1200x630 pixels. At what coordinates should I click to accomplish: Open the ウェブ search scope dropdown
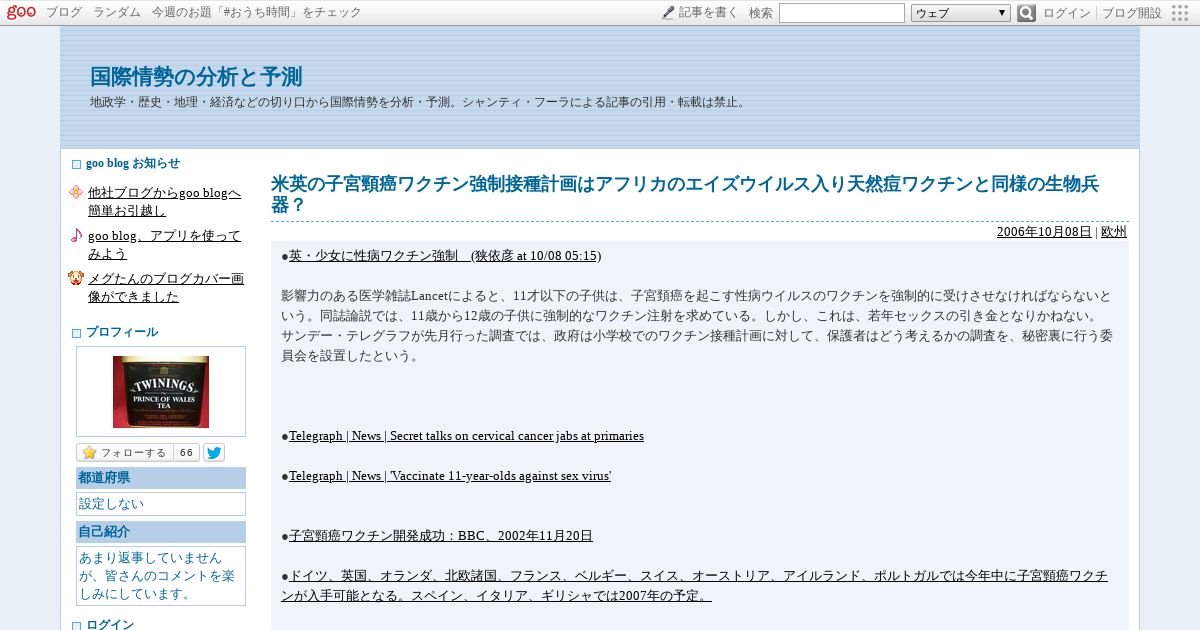click(x=961, y=13)
